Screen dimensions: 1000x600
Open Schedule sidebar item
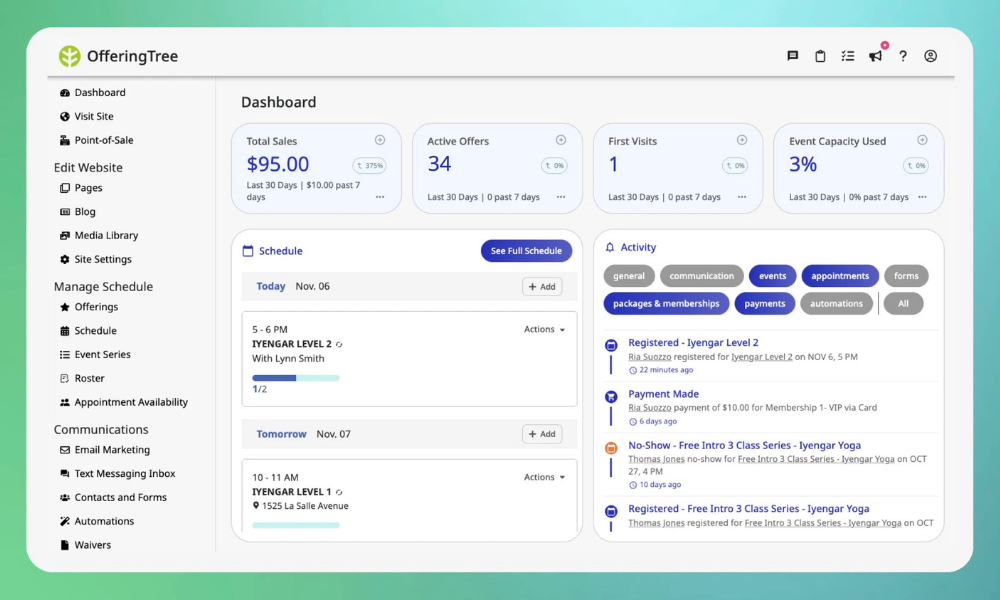88,331
